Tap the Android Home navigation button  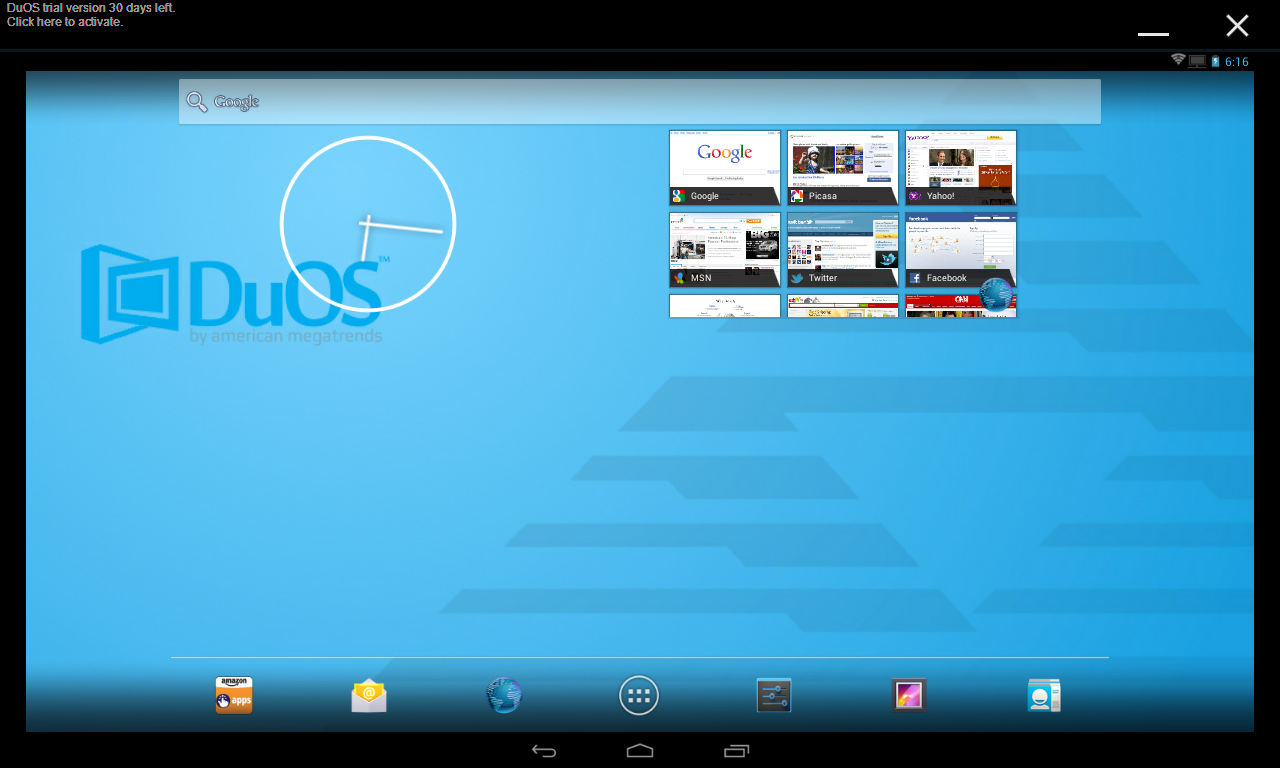[x=640, y=751]
